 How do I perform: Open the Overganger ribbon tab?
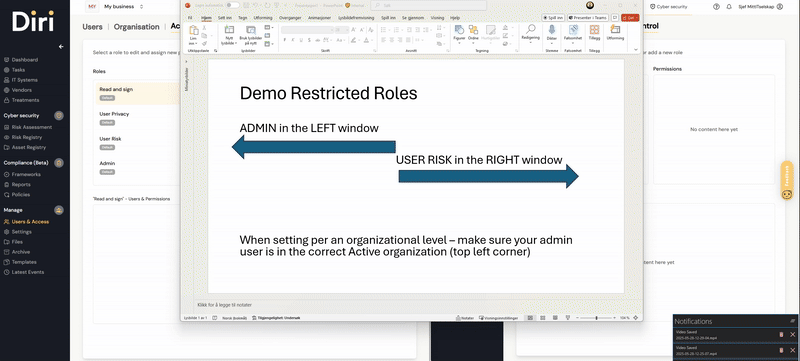tap(289, 17)
